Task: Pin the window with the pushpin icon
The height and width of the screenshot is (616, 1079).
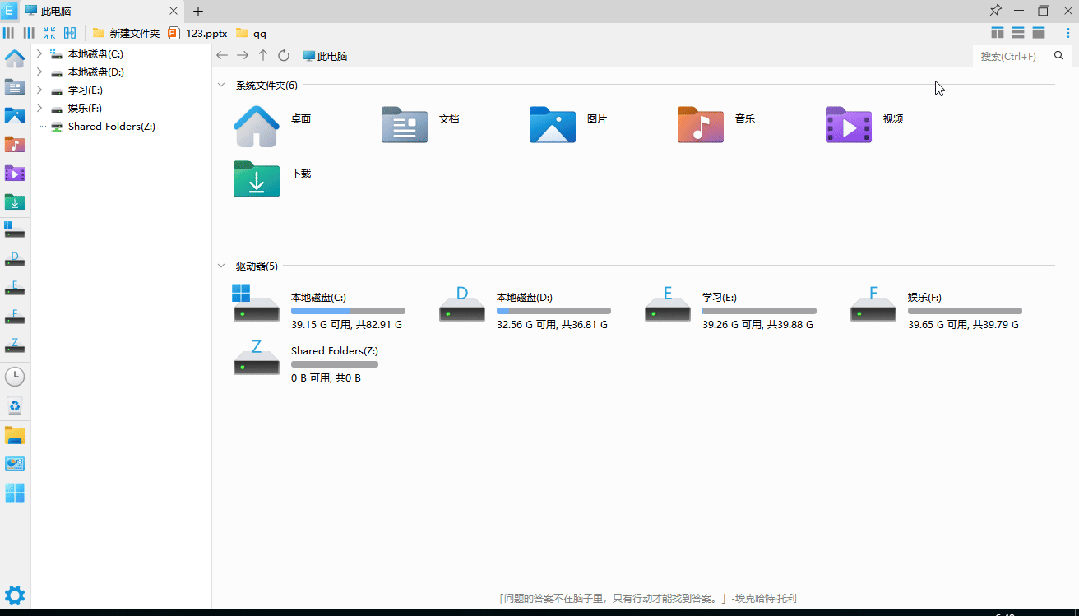Action: coord(996,10)
